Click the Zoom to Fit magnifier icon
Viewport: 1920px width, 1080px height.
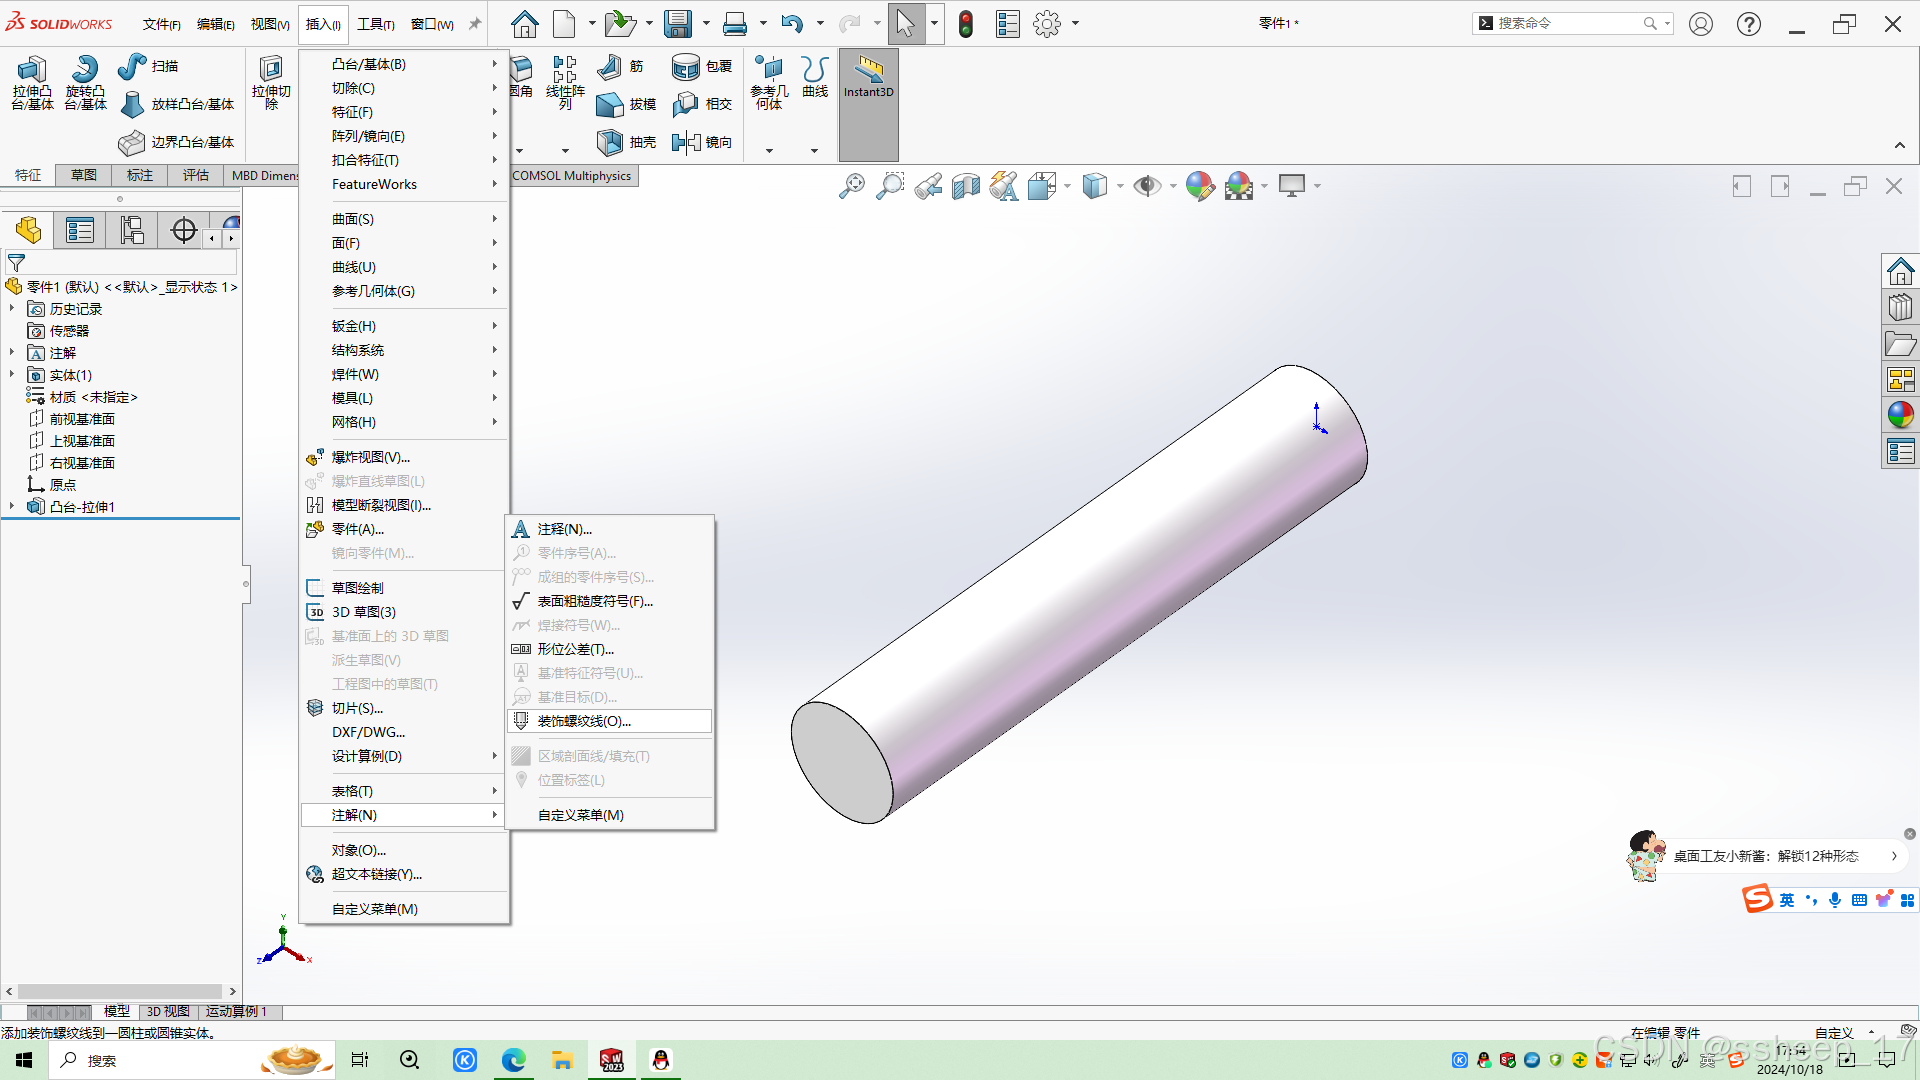pyautogui.click(x=852, y=186)
